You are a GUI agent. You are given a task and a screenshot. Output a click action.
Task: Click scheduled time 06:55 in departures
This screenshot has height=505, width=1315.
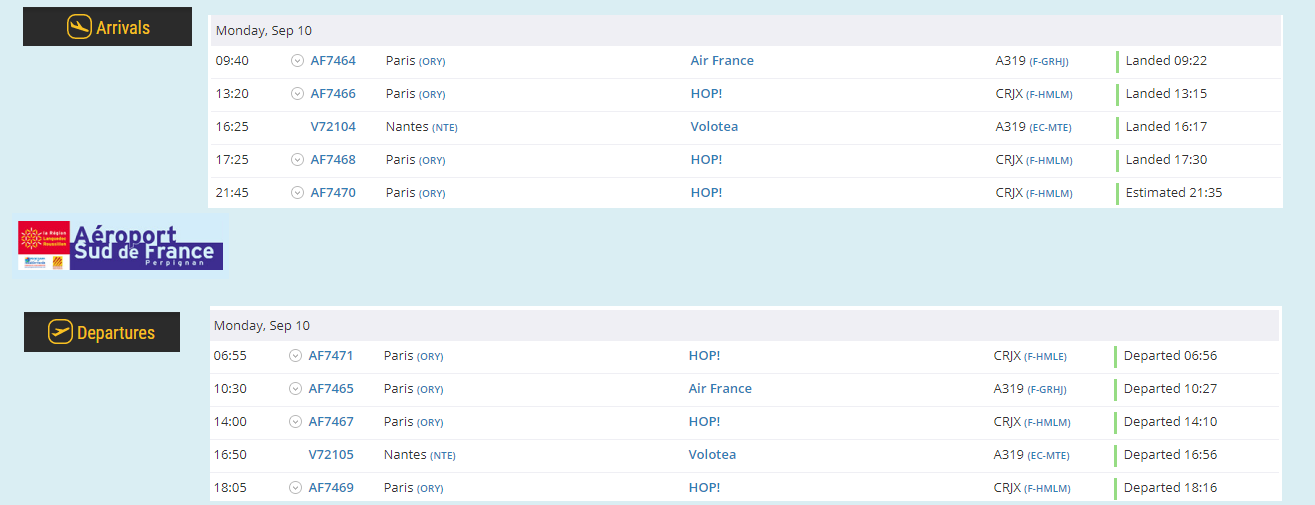(x=230, y=356)
